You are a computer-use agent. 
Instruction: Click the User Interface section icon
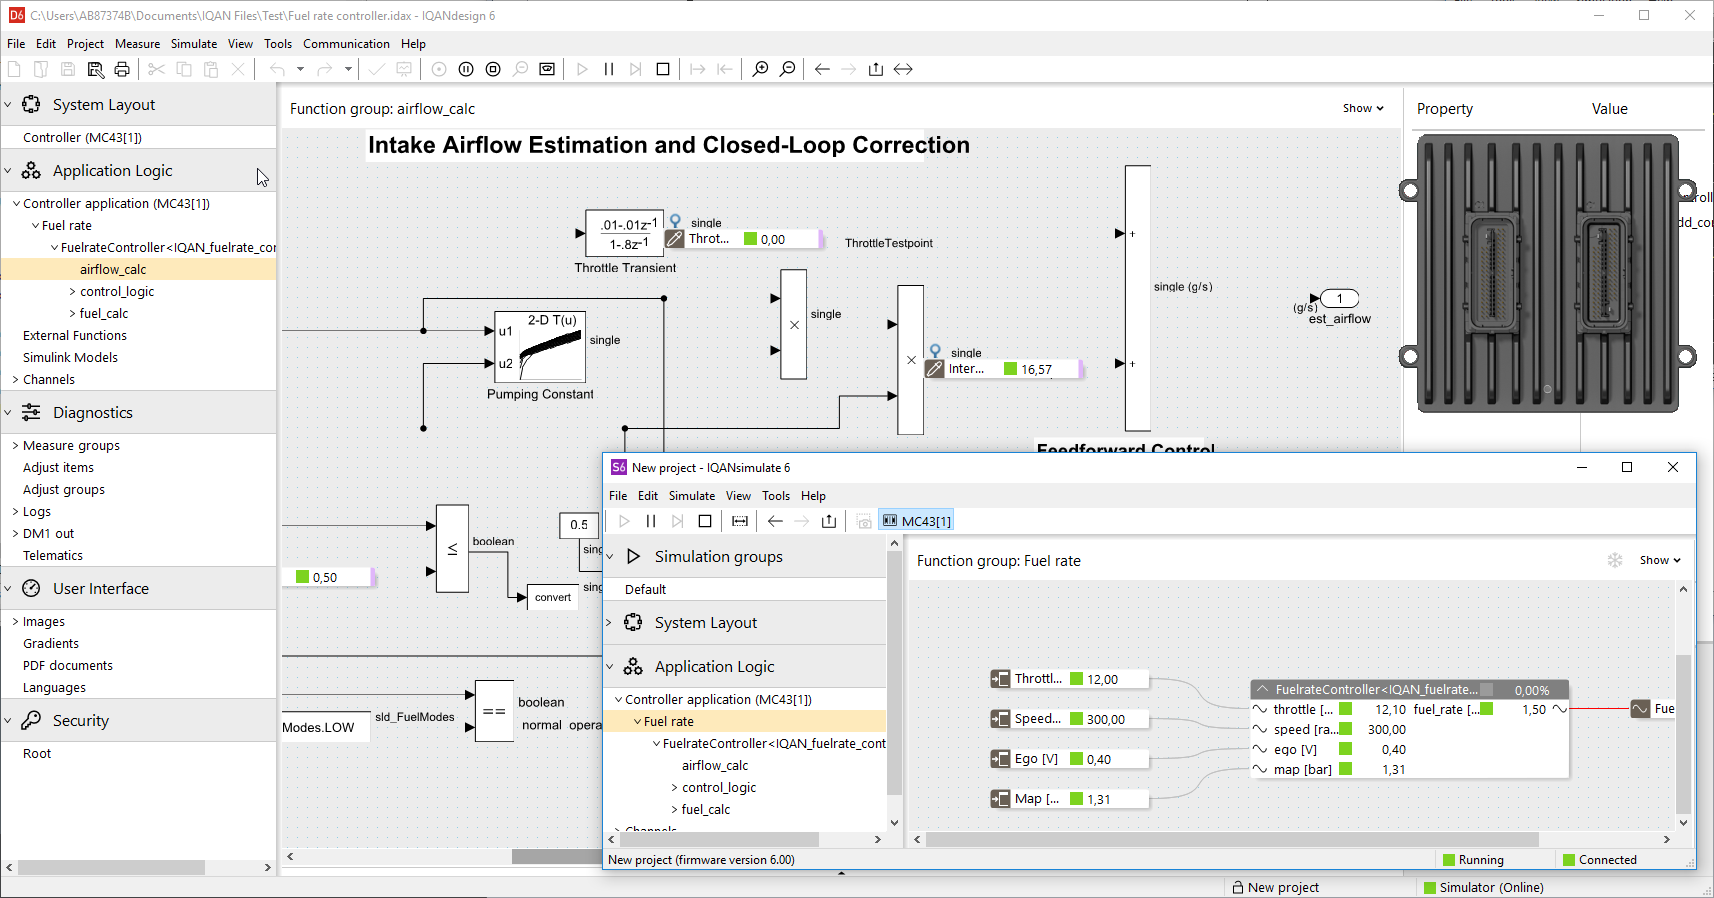31,589
